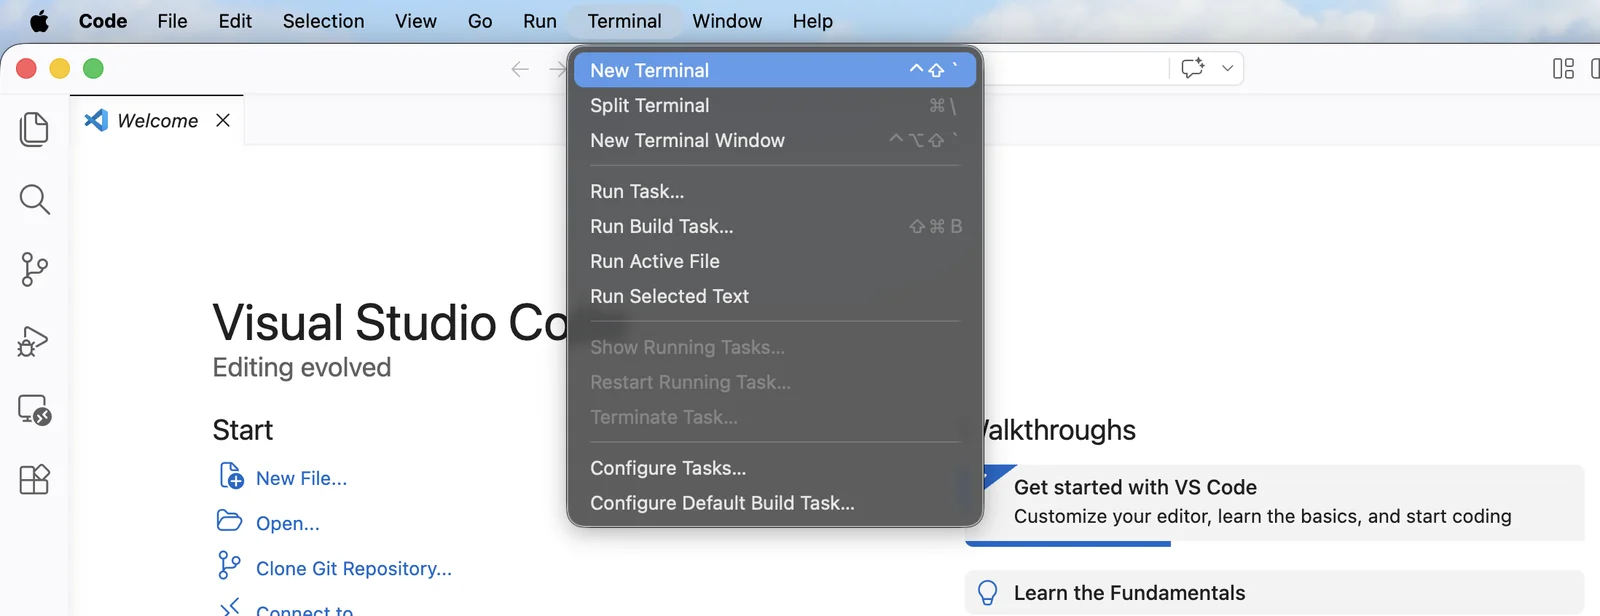Expand the chat dropdown chevron
1600x616 pixels.
(x=1227, y=68)
